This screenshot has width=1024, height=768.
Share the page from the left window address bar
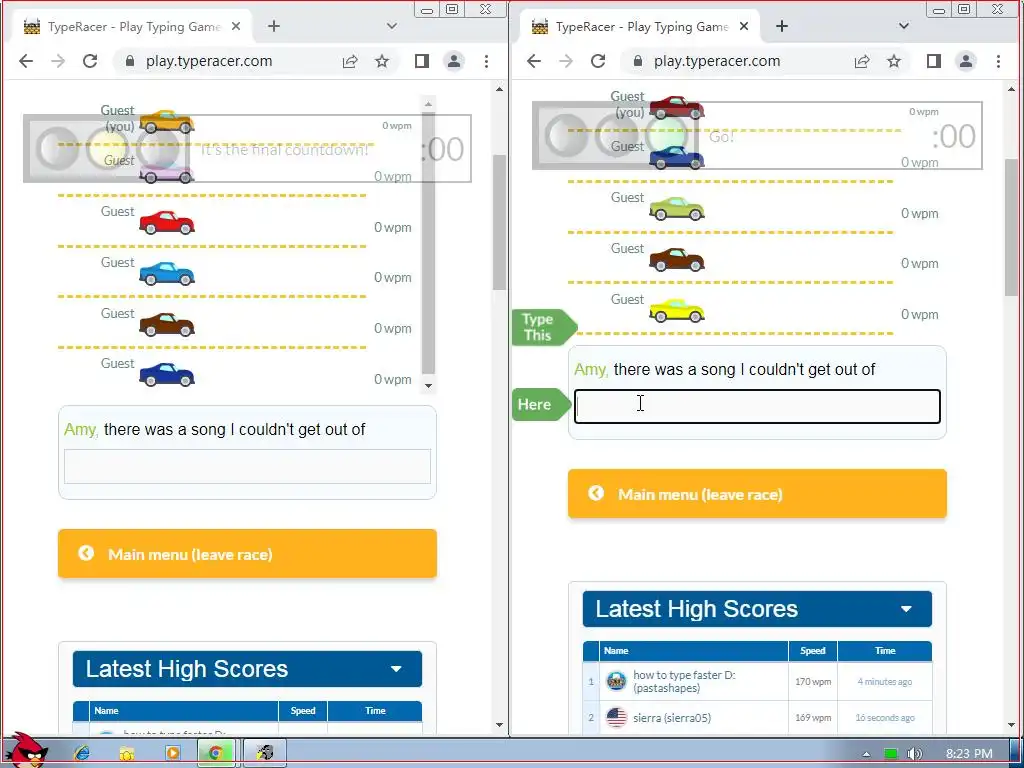coord(350,61)
